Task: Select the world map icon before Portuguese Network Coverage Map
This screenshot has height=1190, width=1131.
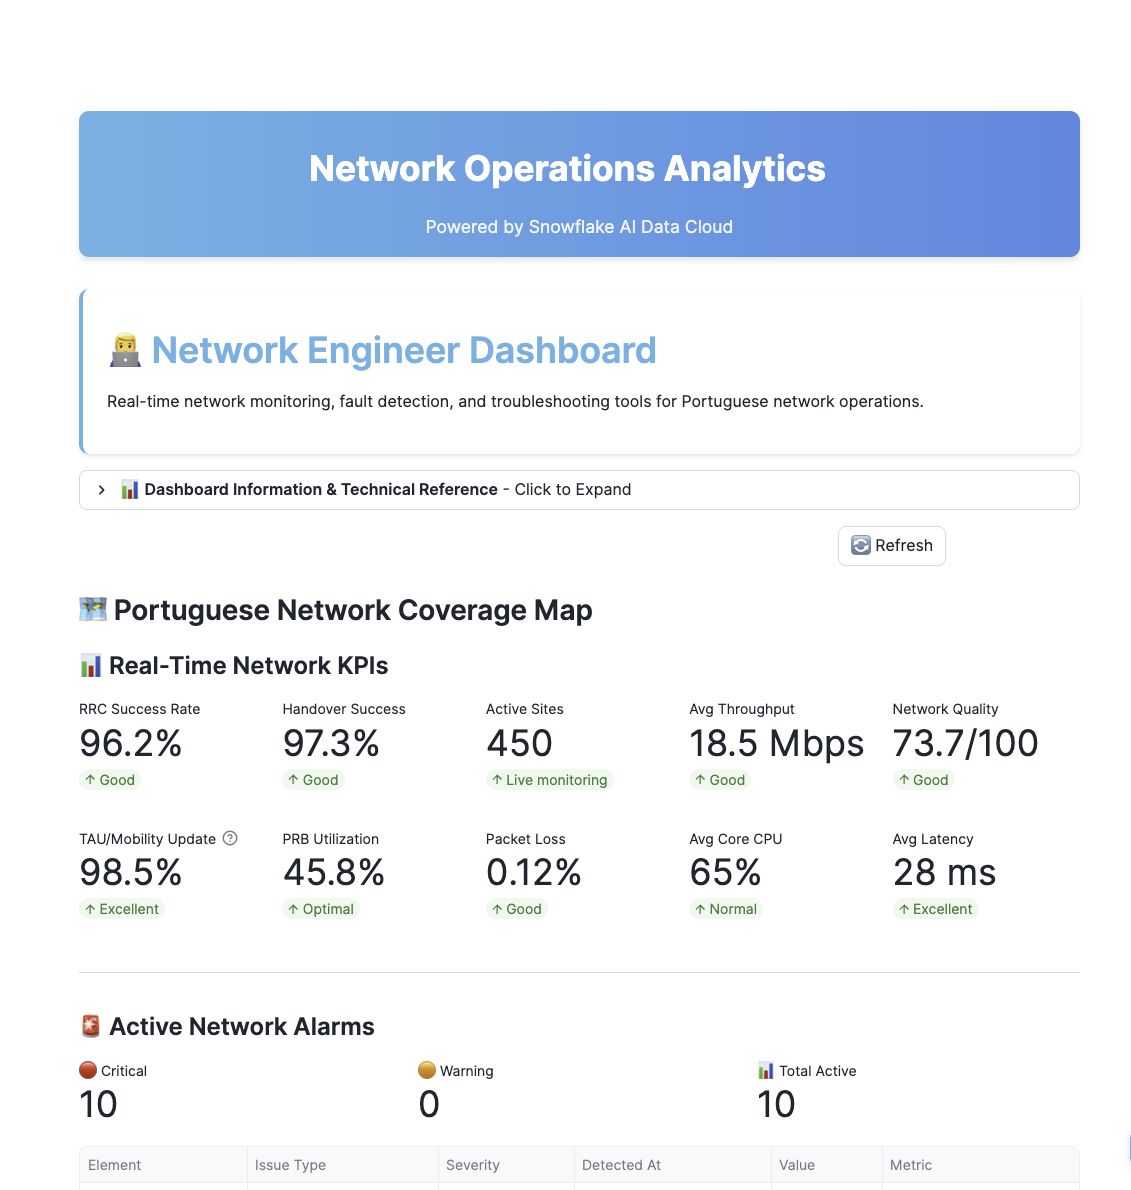Action: click(x=92, y=609)
